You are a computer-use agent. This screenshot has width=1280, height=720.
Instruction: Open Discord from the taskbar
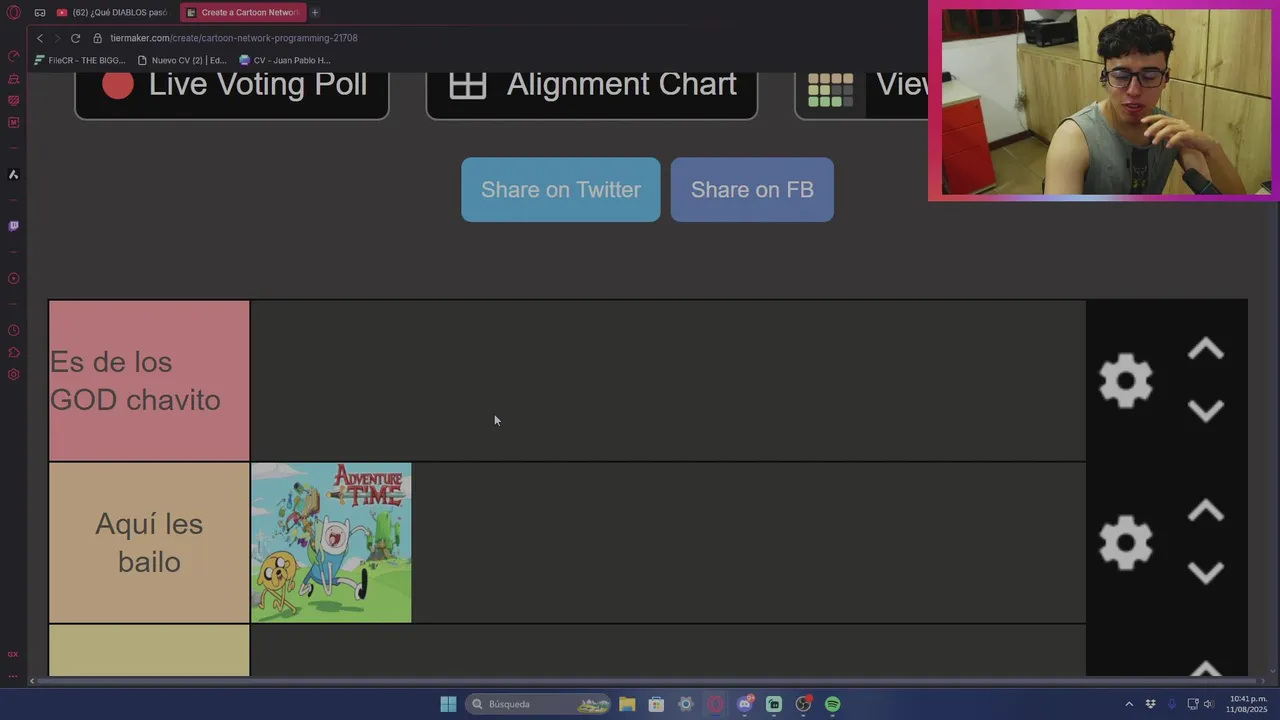[745, 704]
